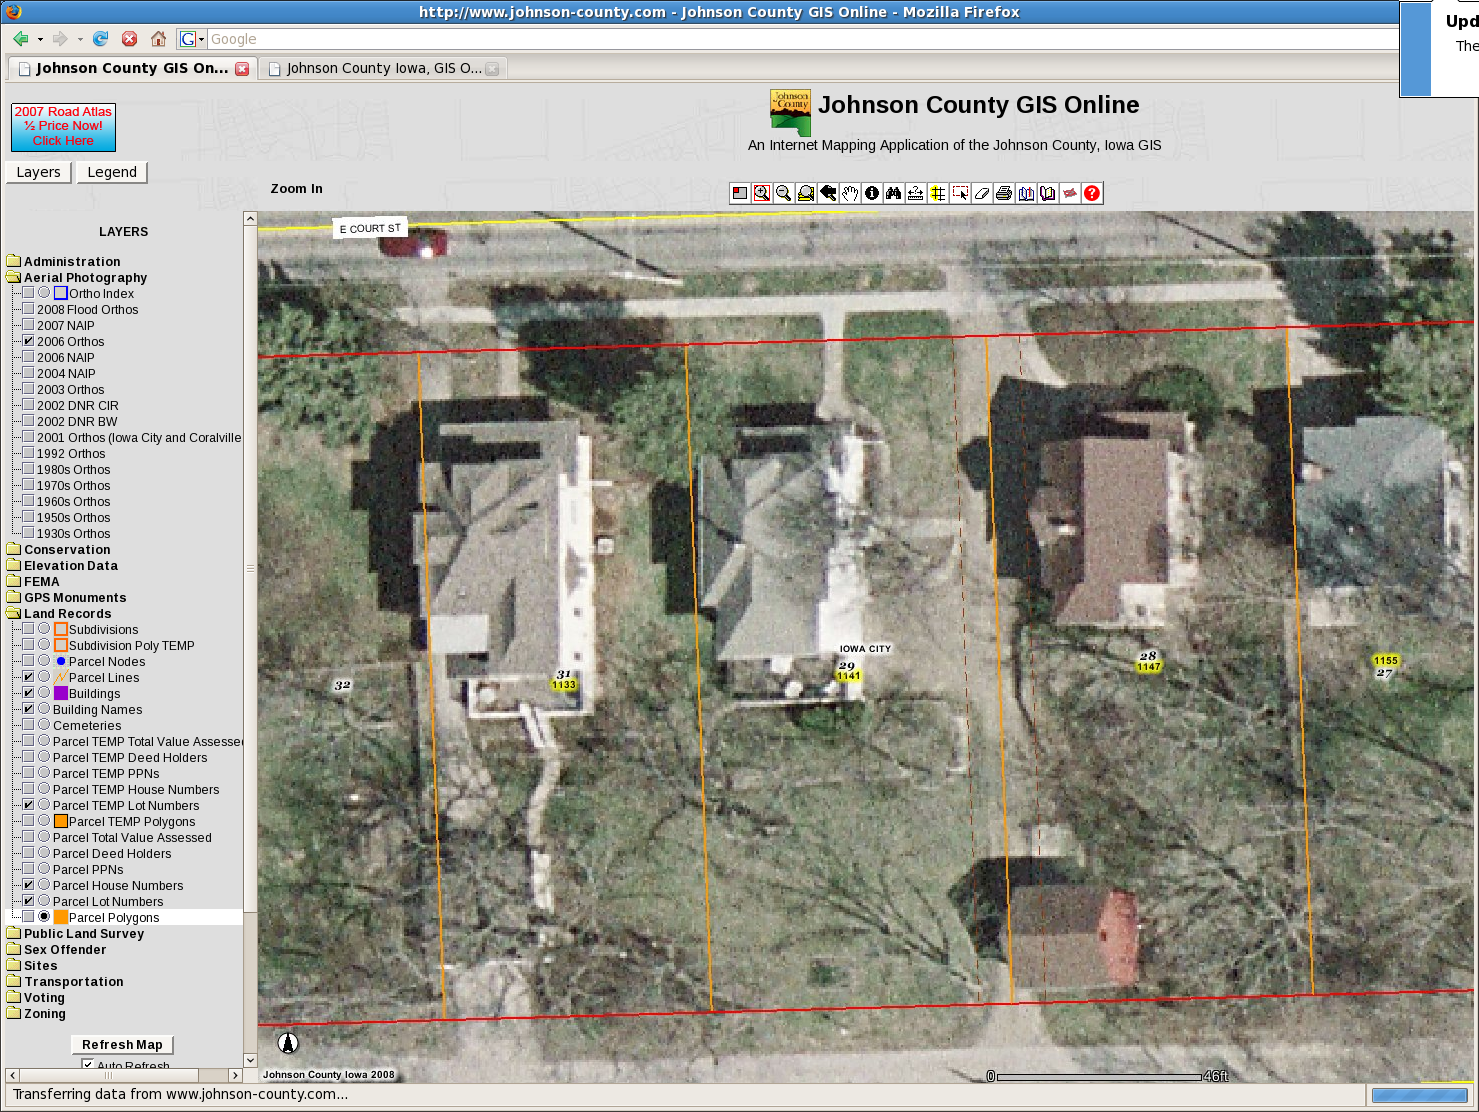Collapse the Aerial Photography folder
Image resolution: width=1479 pixels, height=1112 pixels.
(x=13, y=277)
